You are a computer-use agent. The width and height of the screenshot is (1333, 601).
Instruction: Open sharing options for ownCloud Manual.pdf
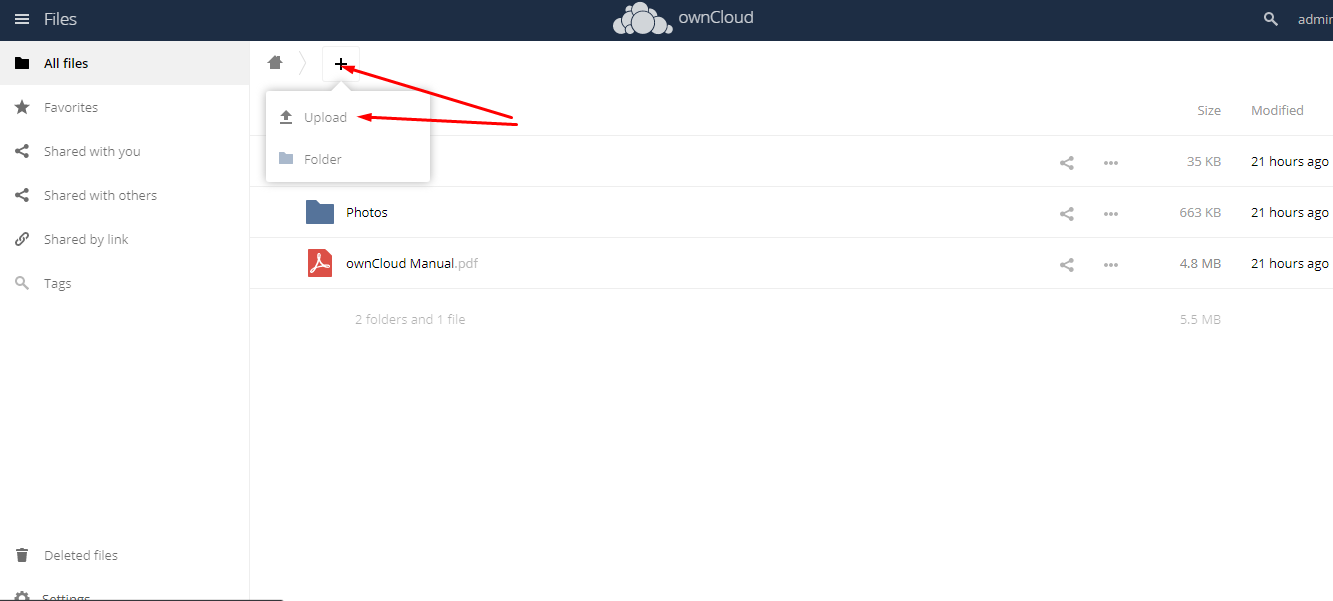1066,263
